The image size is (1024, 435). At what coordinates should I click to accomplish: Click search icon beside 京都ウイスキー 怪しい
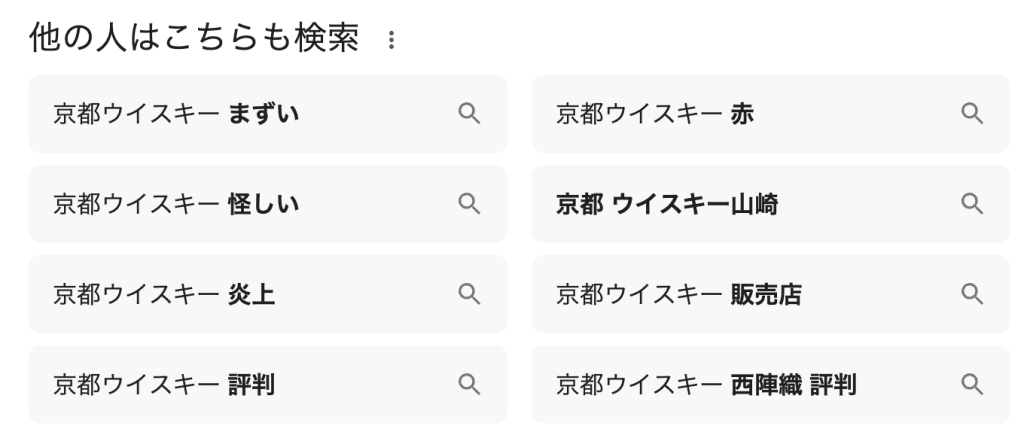click(x=469, y=204)
